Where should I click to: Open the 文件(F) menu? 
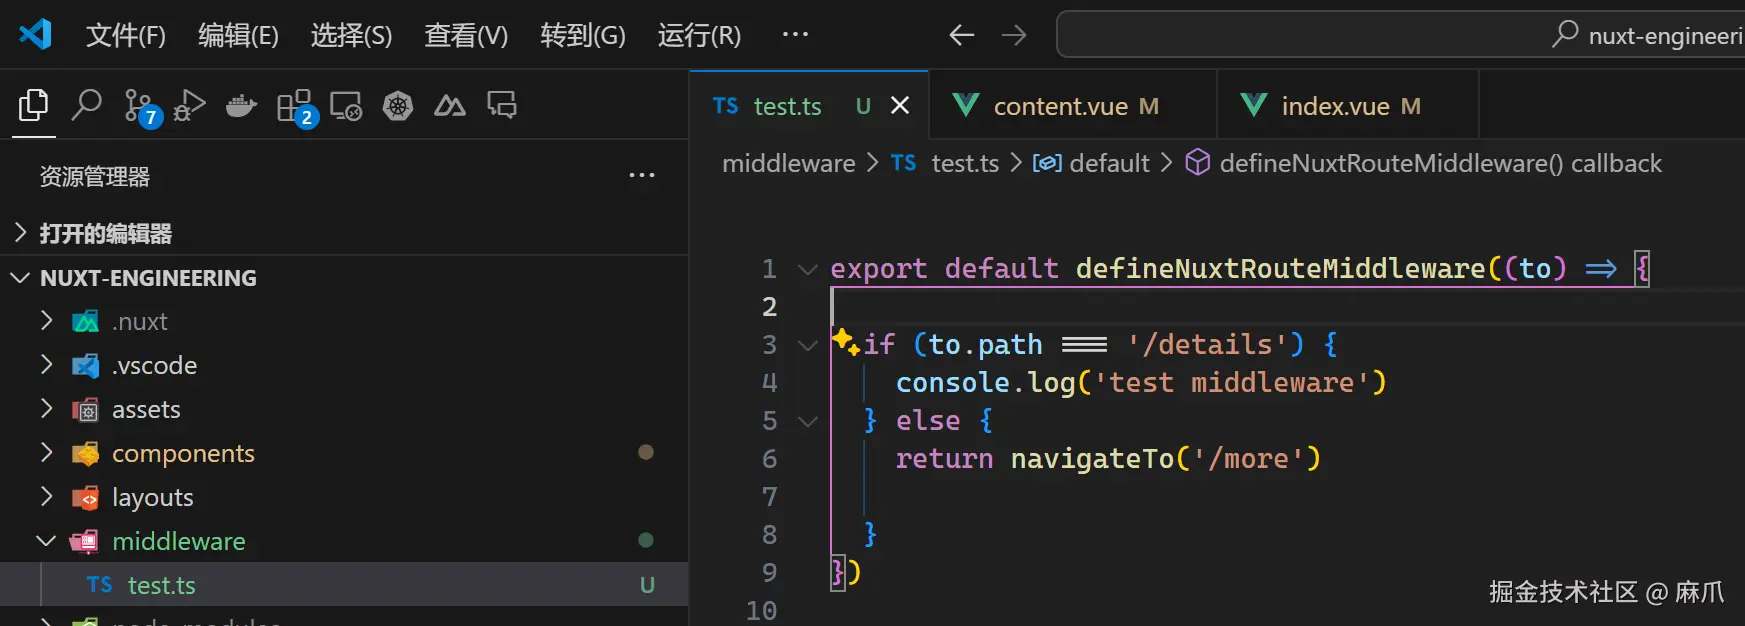[x=125, y=36]
